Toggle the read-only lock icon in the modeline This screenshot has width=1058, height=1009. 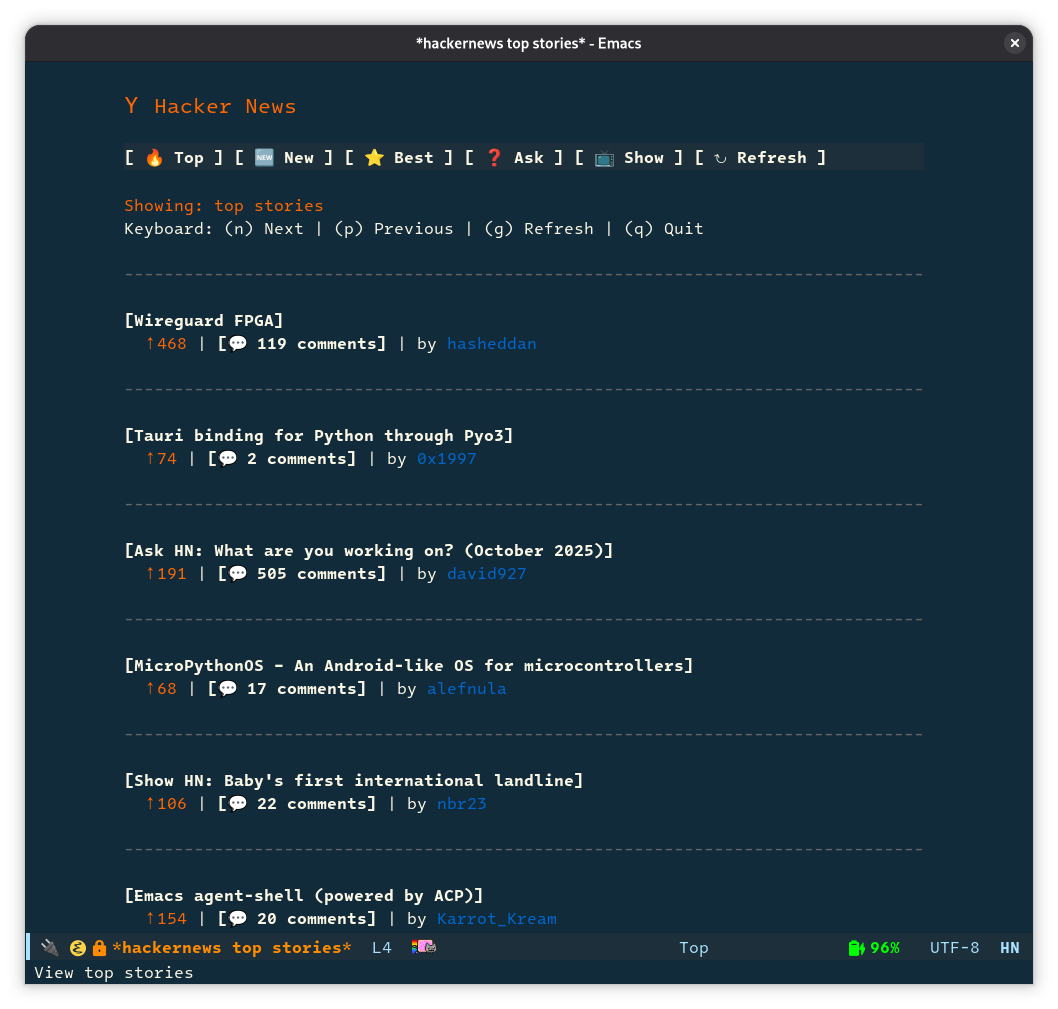click(x=100, y=947)
